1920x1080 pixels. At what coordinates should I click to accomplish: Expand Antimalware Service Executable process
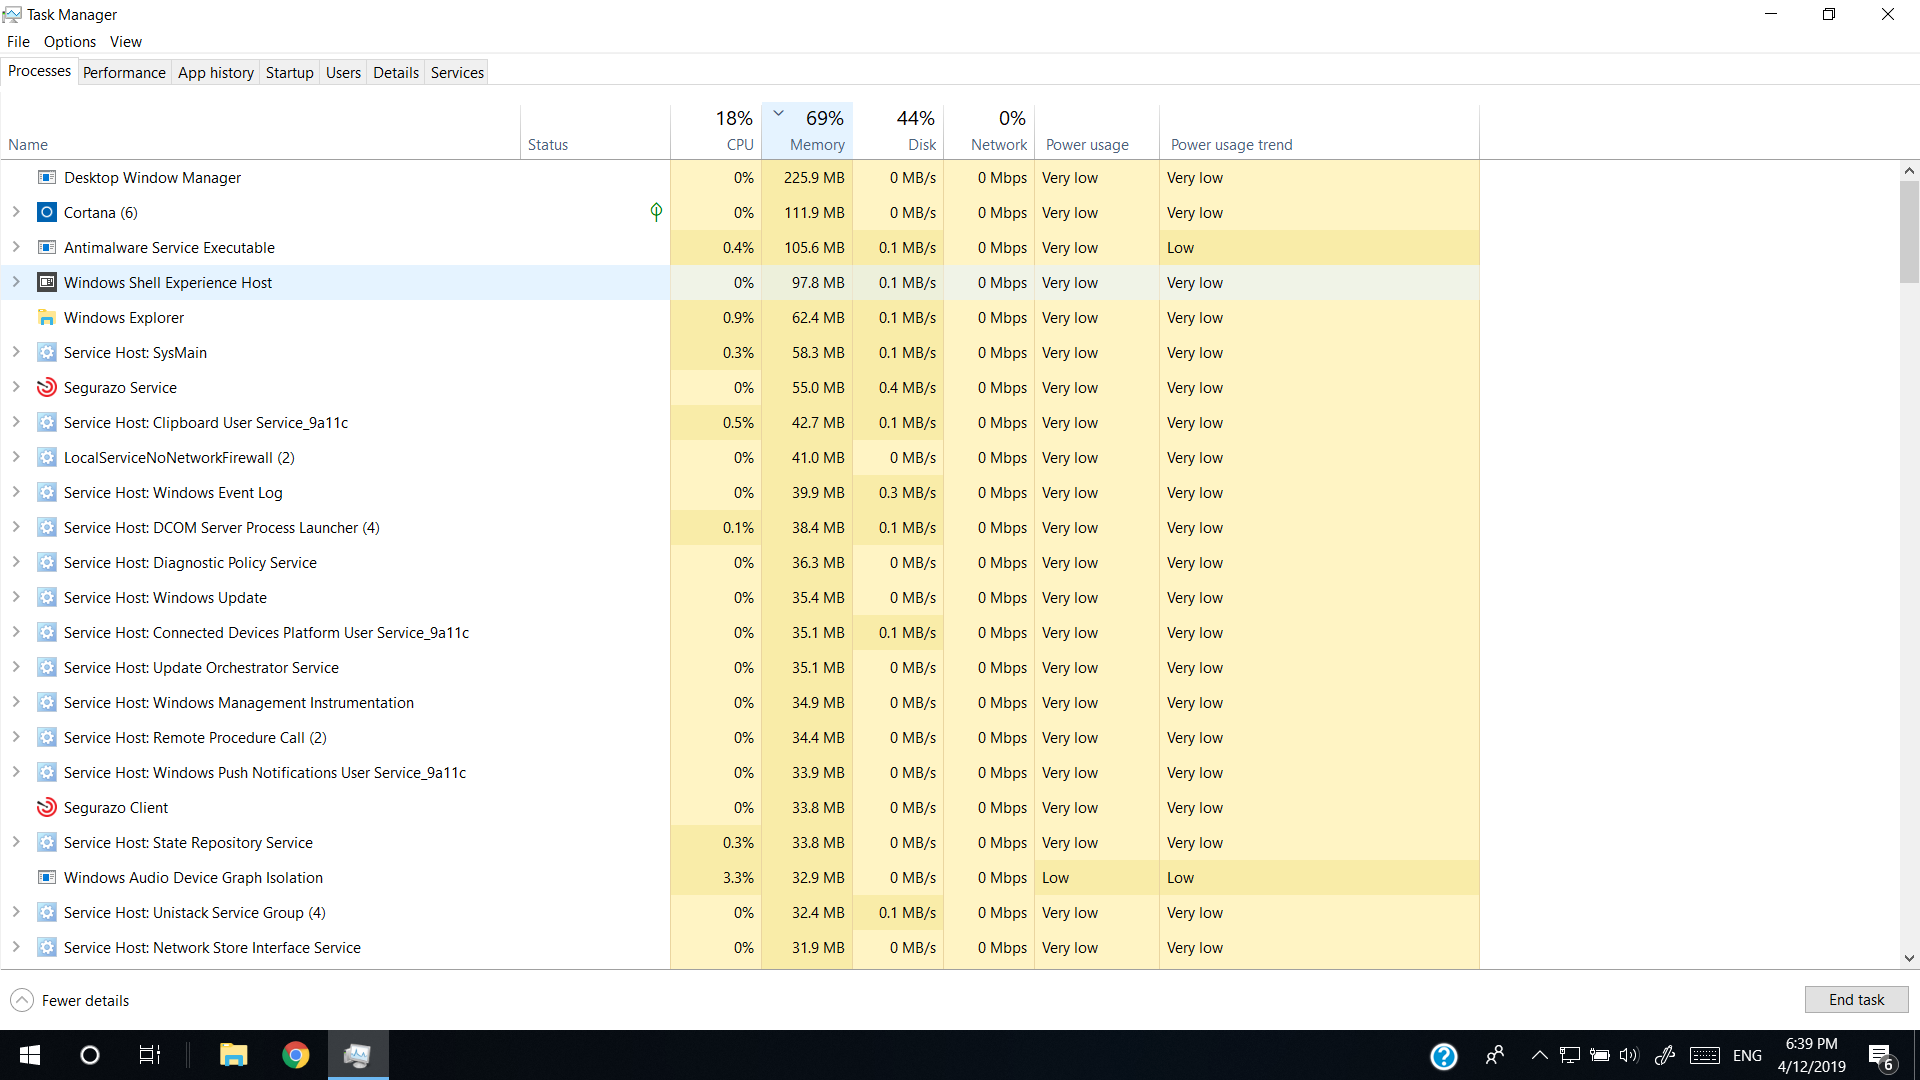[16, 247]
